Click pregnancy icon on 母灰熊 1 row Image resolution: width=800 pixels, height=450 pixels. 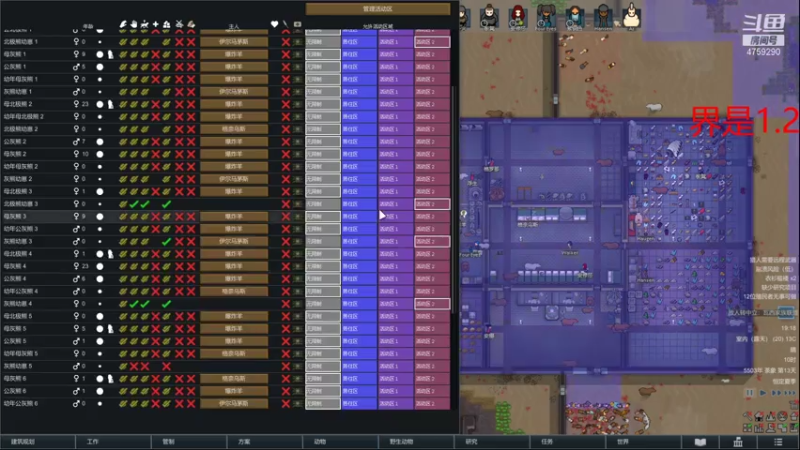(x=110, y=54)
